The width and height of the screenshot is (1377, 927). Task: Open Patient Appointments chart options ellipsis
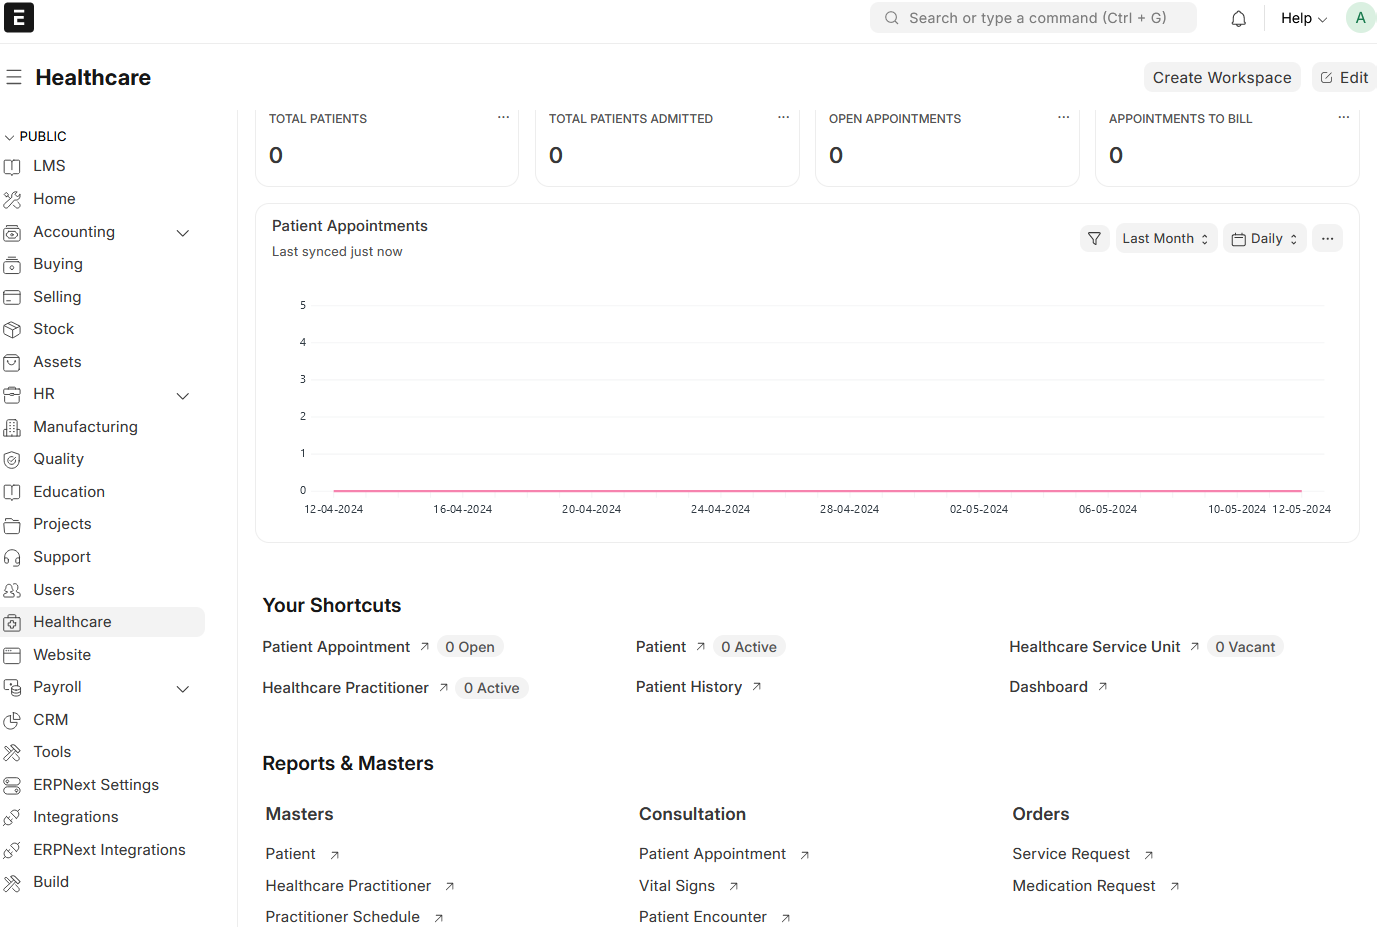(1327, 238)
